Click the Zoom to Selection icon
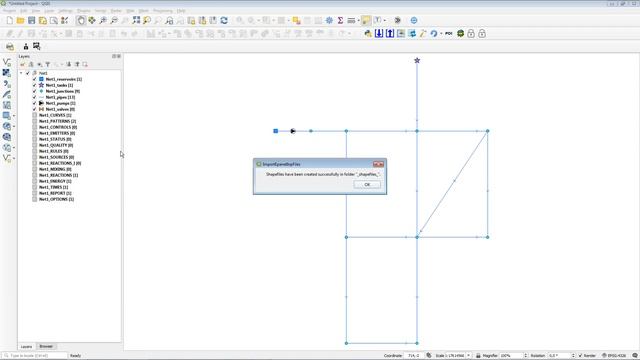 [x=147, y=20]
